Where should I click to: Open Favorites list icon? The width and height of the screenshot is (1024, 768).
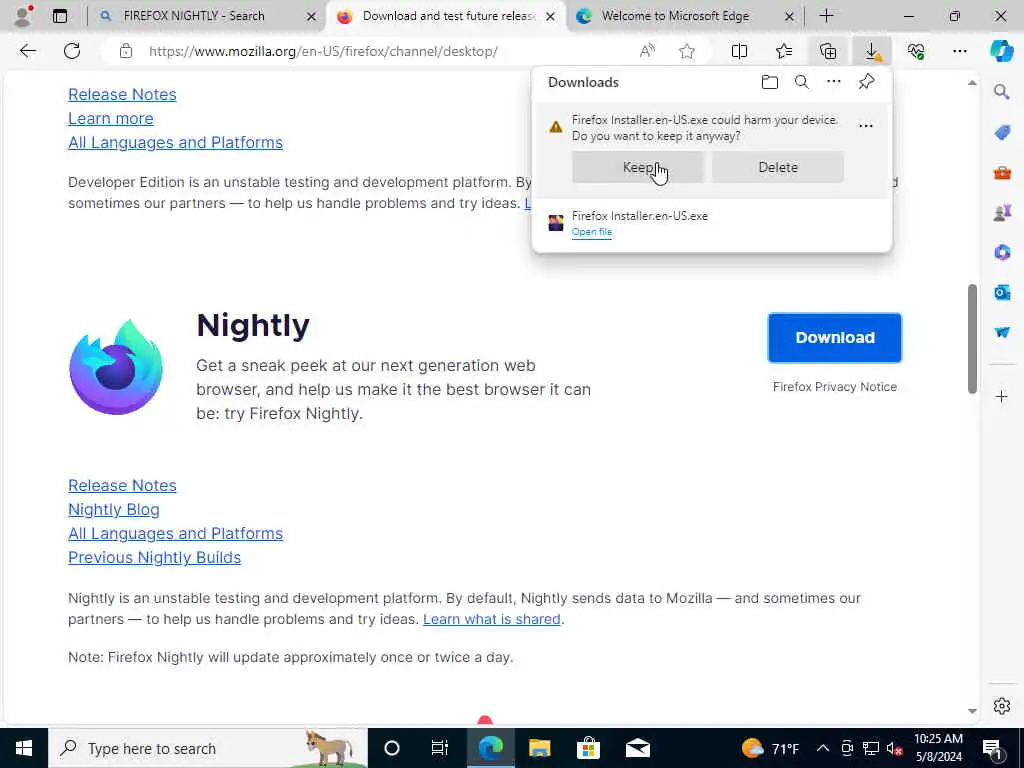point(784,51)
